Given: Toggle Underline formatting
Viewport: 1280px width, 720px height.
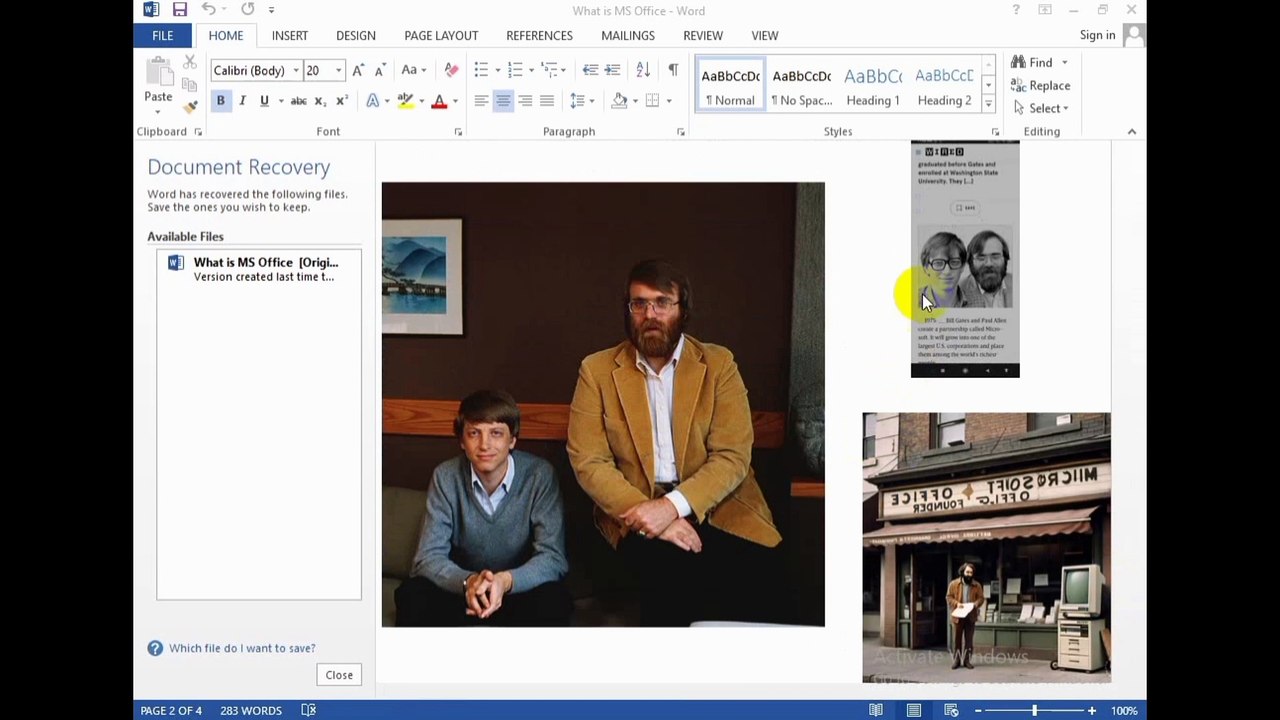Looking at the screenshot, I should pos(264,101).
